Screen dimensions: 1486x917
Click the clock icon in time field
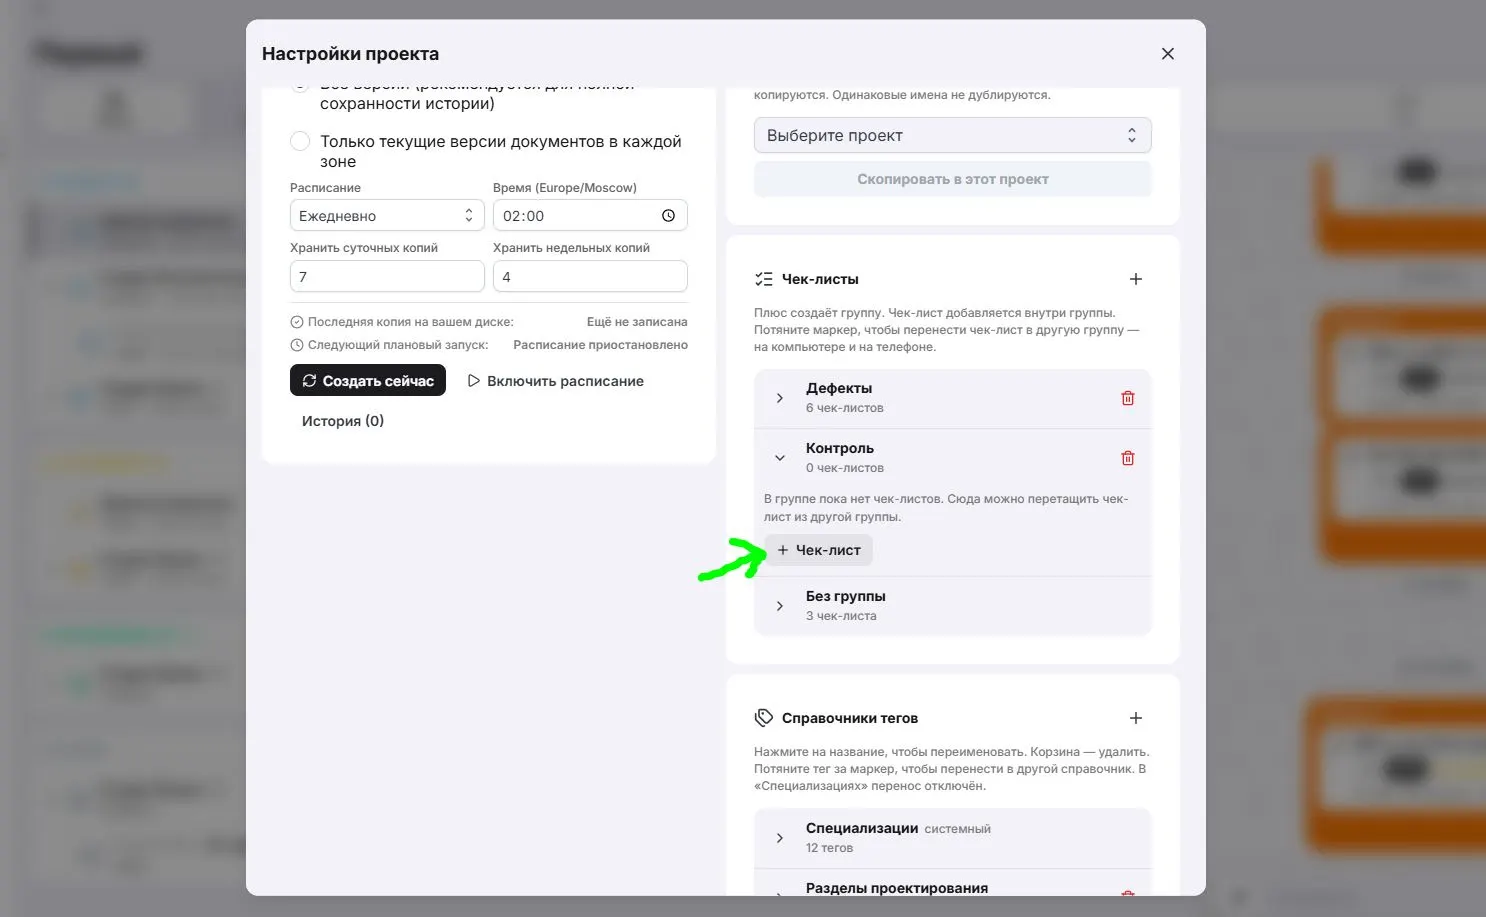[x=668, y=216]
